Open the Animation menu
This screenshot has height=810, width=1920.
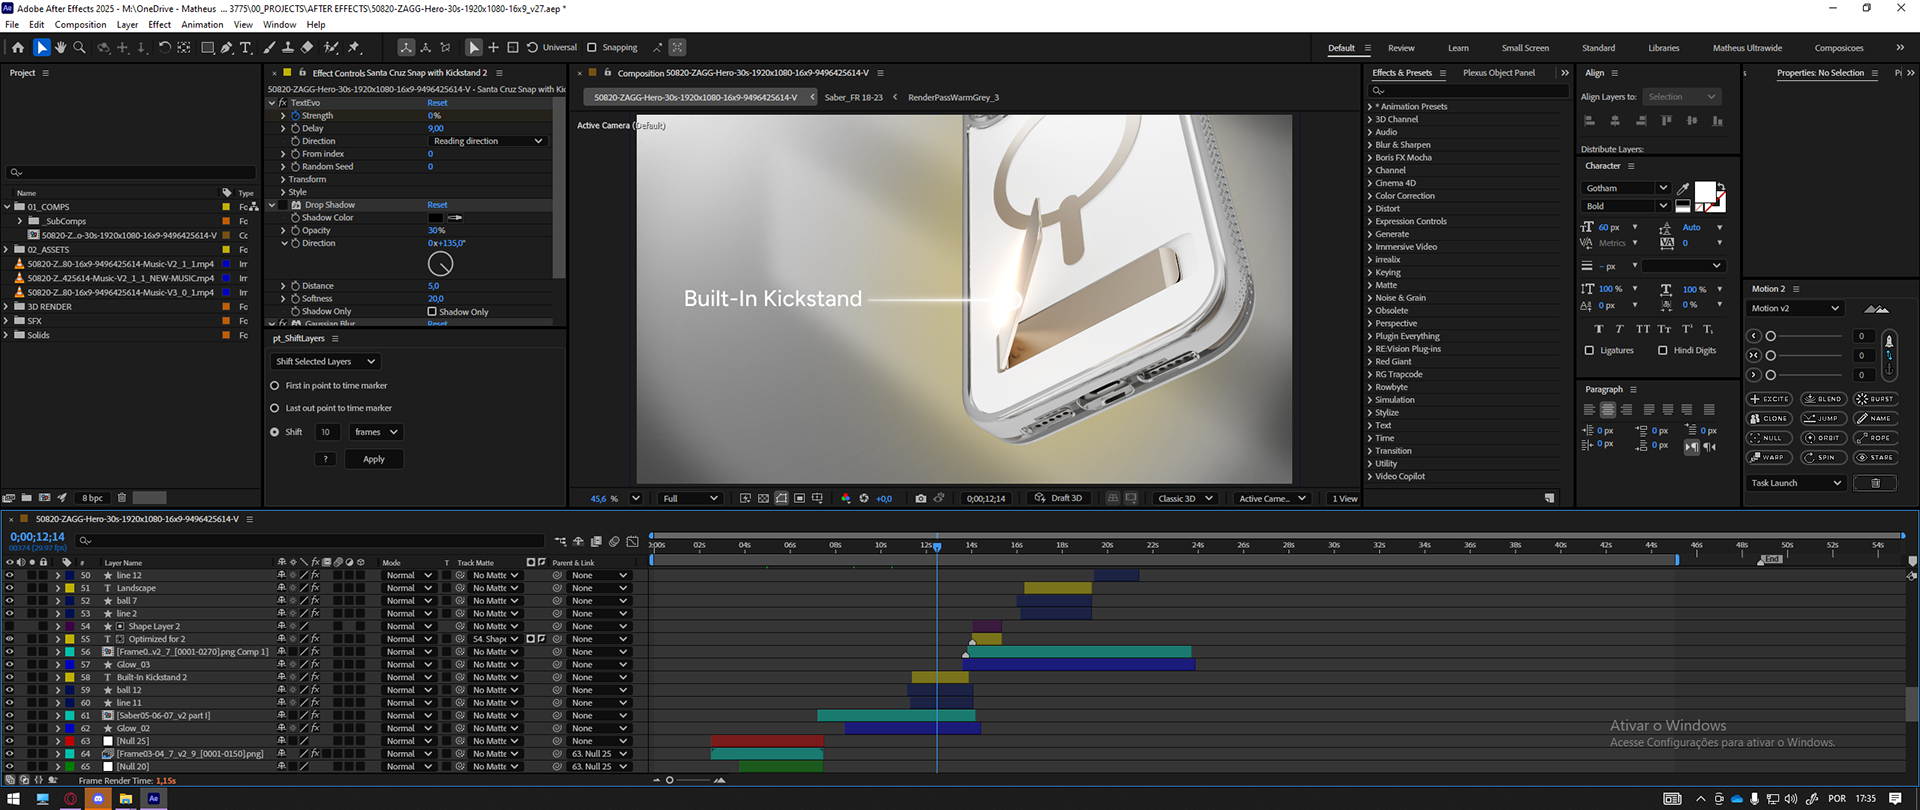202,24
